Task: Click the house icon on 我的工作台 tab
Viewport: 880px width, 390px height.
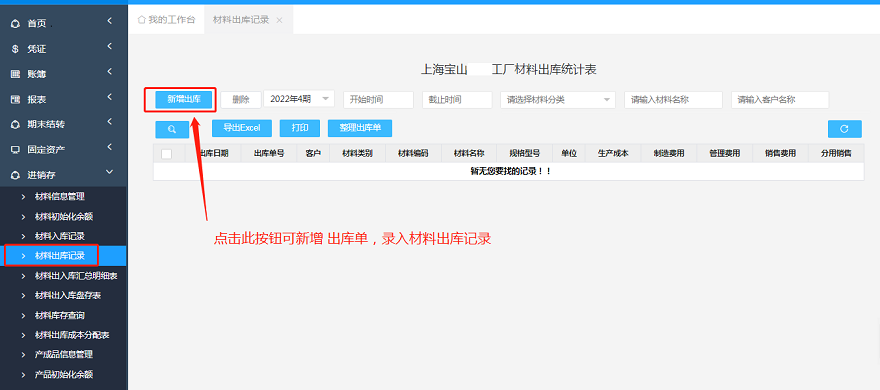Action: 141,20
